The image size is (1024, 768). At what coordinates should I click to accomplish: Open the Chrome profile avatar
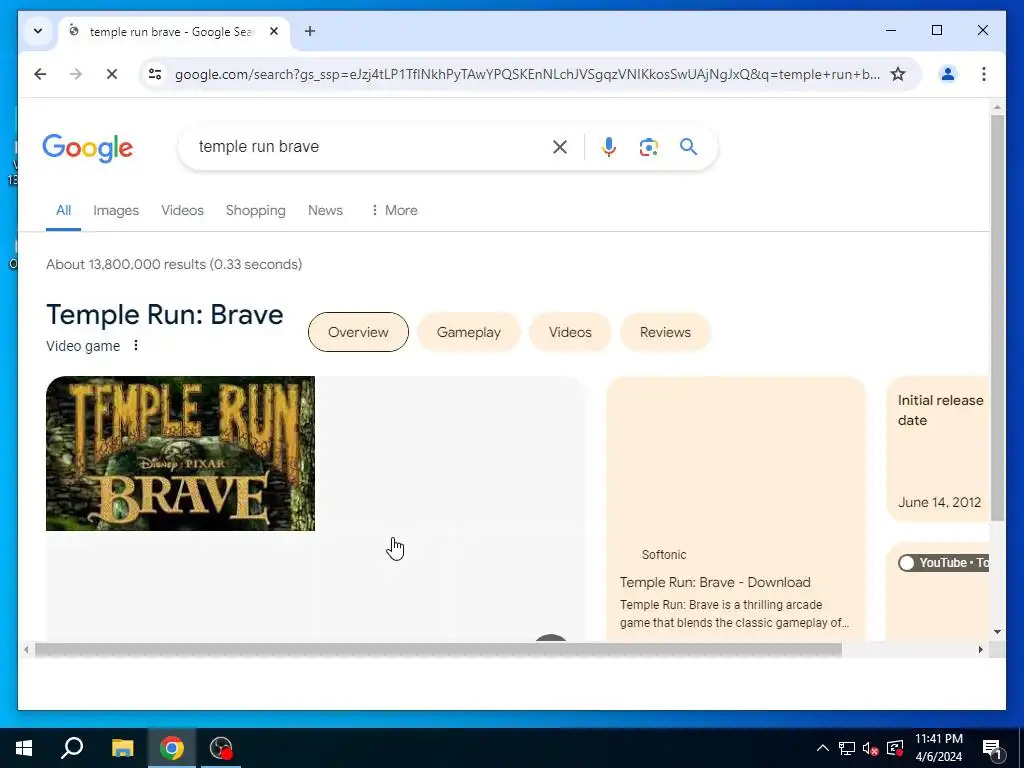tap(948, 74)
